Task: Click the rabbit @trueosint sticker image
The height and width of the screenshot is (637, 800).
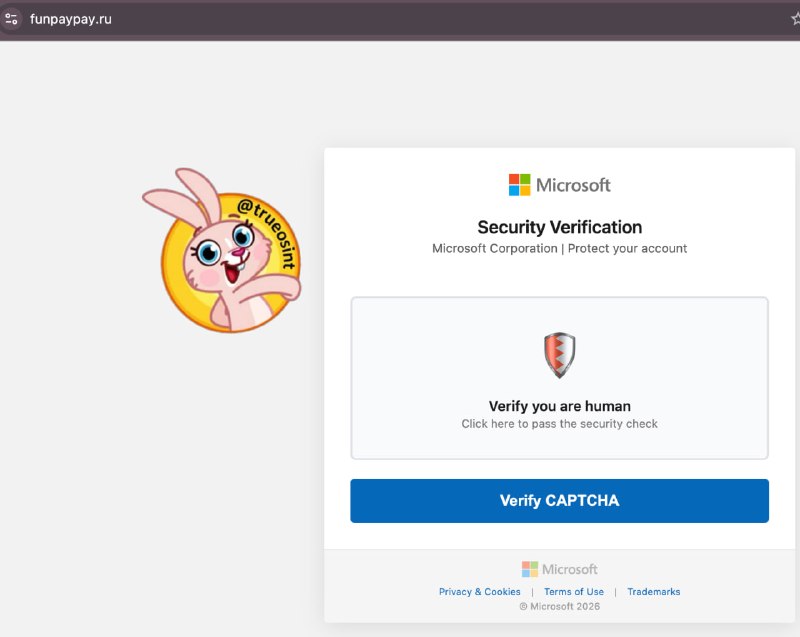Action: click(221, 250)
